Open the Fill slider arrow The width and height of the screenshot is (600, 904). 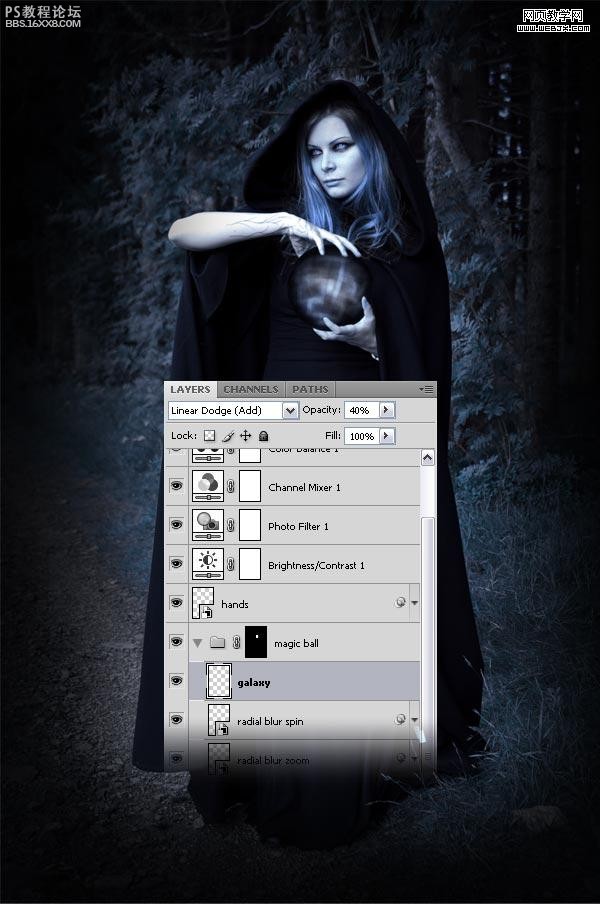[386, 435]
